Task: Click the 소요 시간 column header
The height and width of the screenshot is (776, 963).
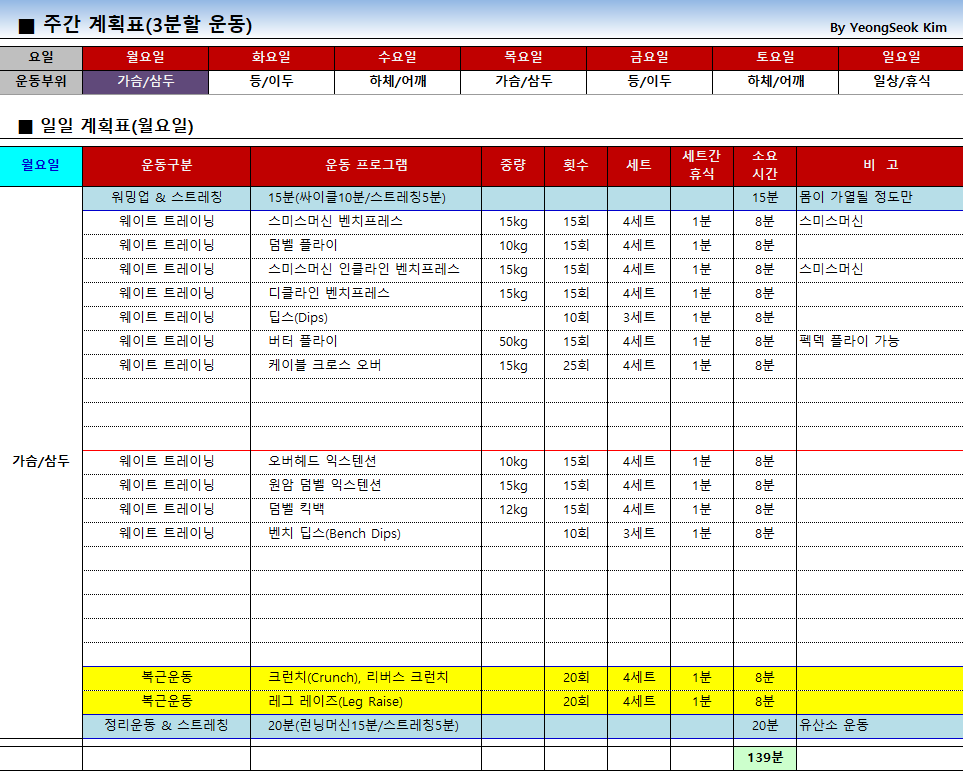Action: coord(765,166)
